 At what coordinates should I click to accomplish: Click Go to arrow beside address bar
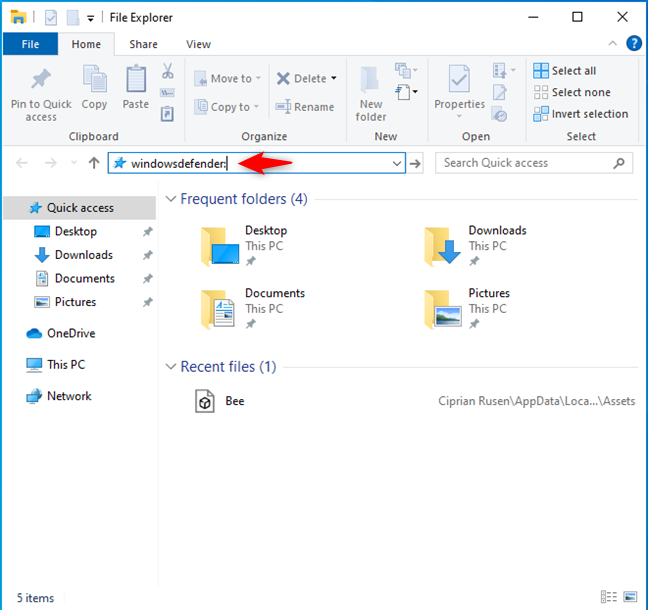(415, 164)
